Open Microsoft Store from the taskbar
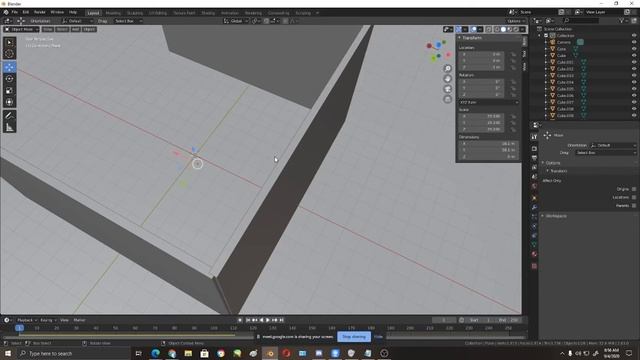Screen dimensions: 640x360 click(x=204, y=353)
